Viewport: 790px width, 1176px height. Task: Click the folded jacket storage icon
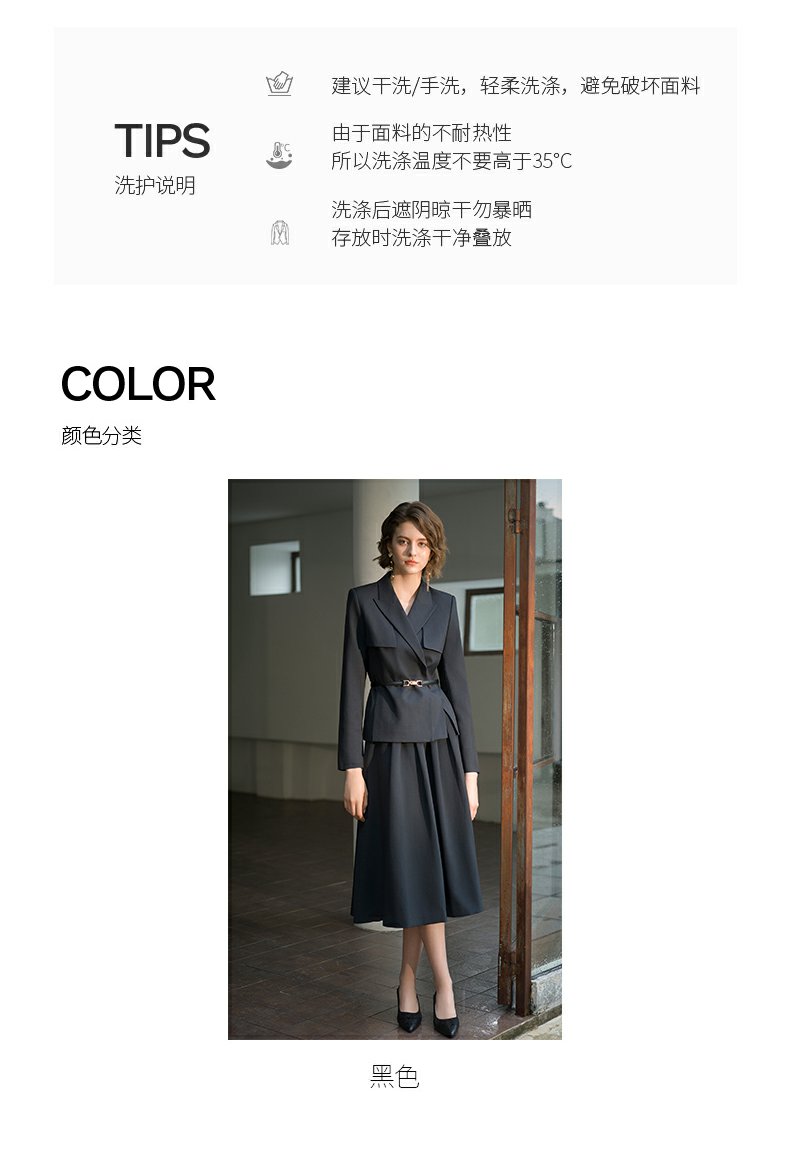tap(280, 232)
